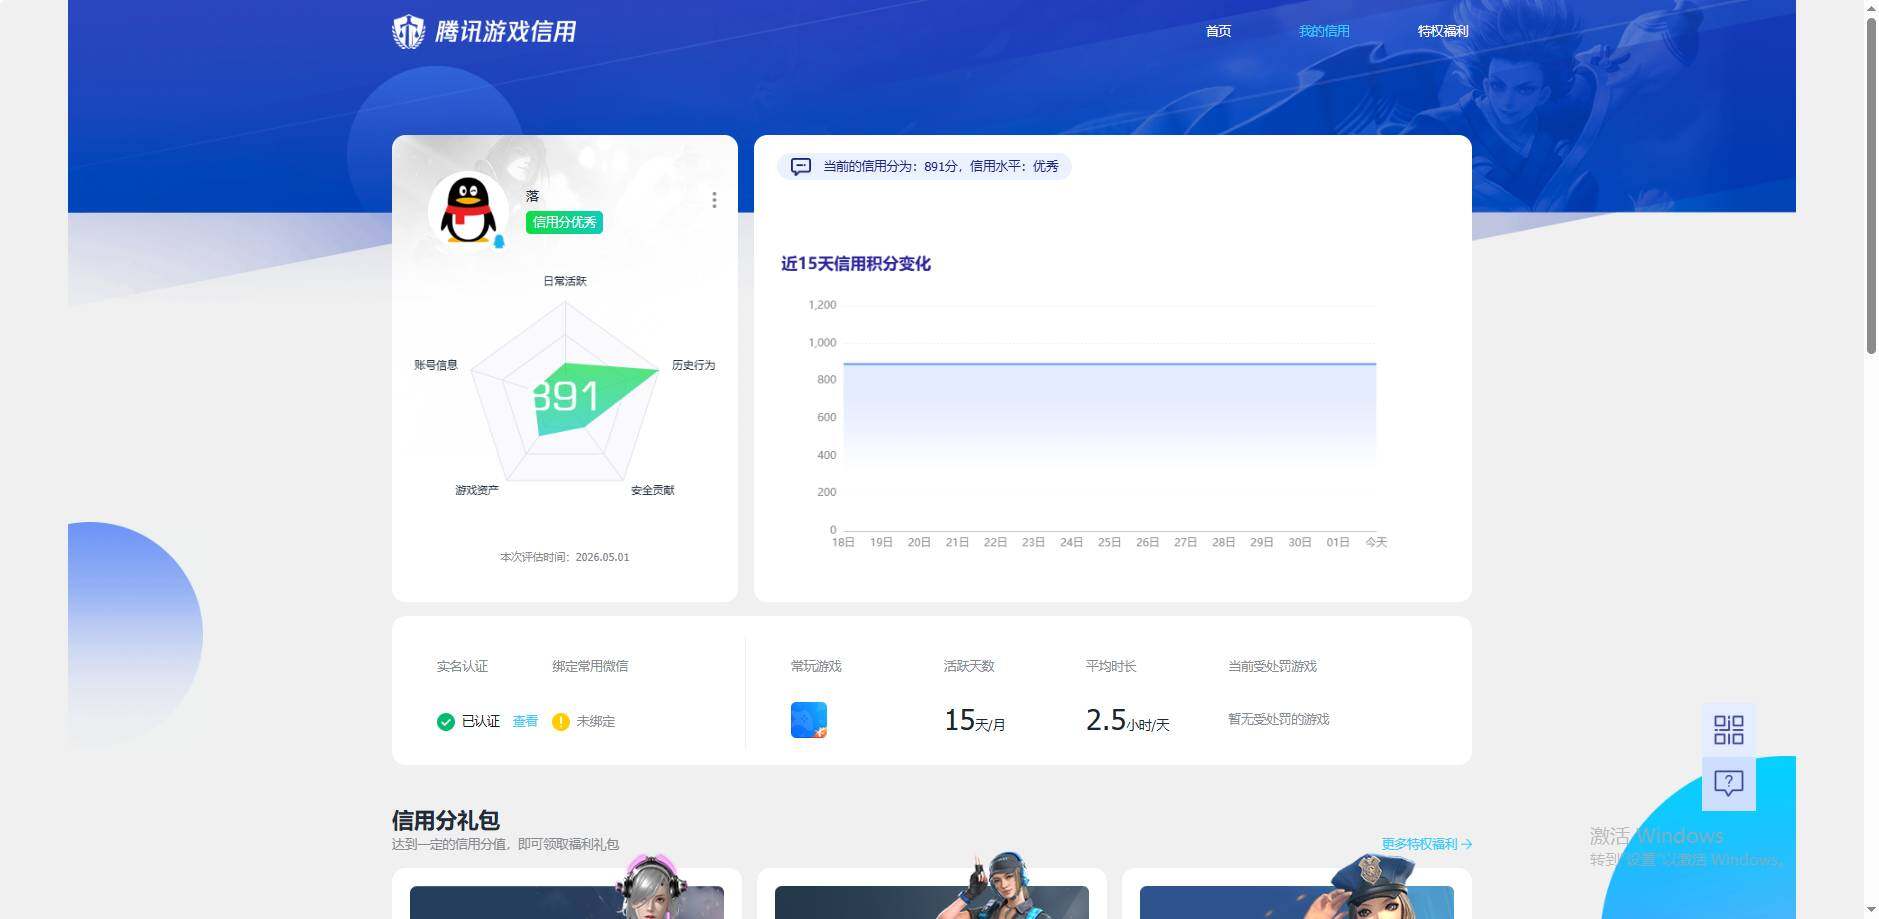Open 更多特权福利 link

[1426, 844]
